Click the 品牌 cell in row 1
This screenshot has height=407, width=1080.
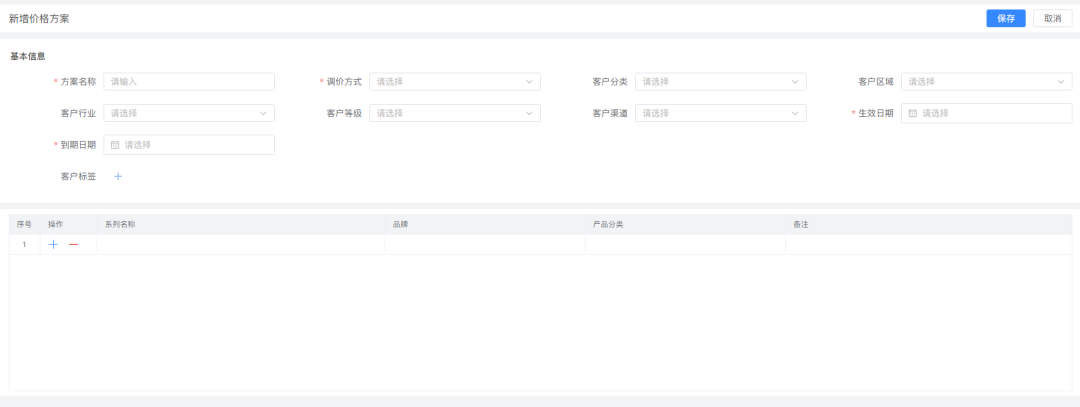pyautogui.click(x=485, y=244)
